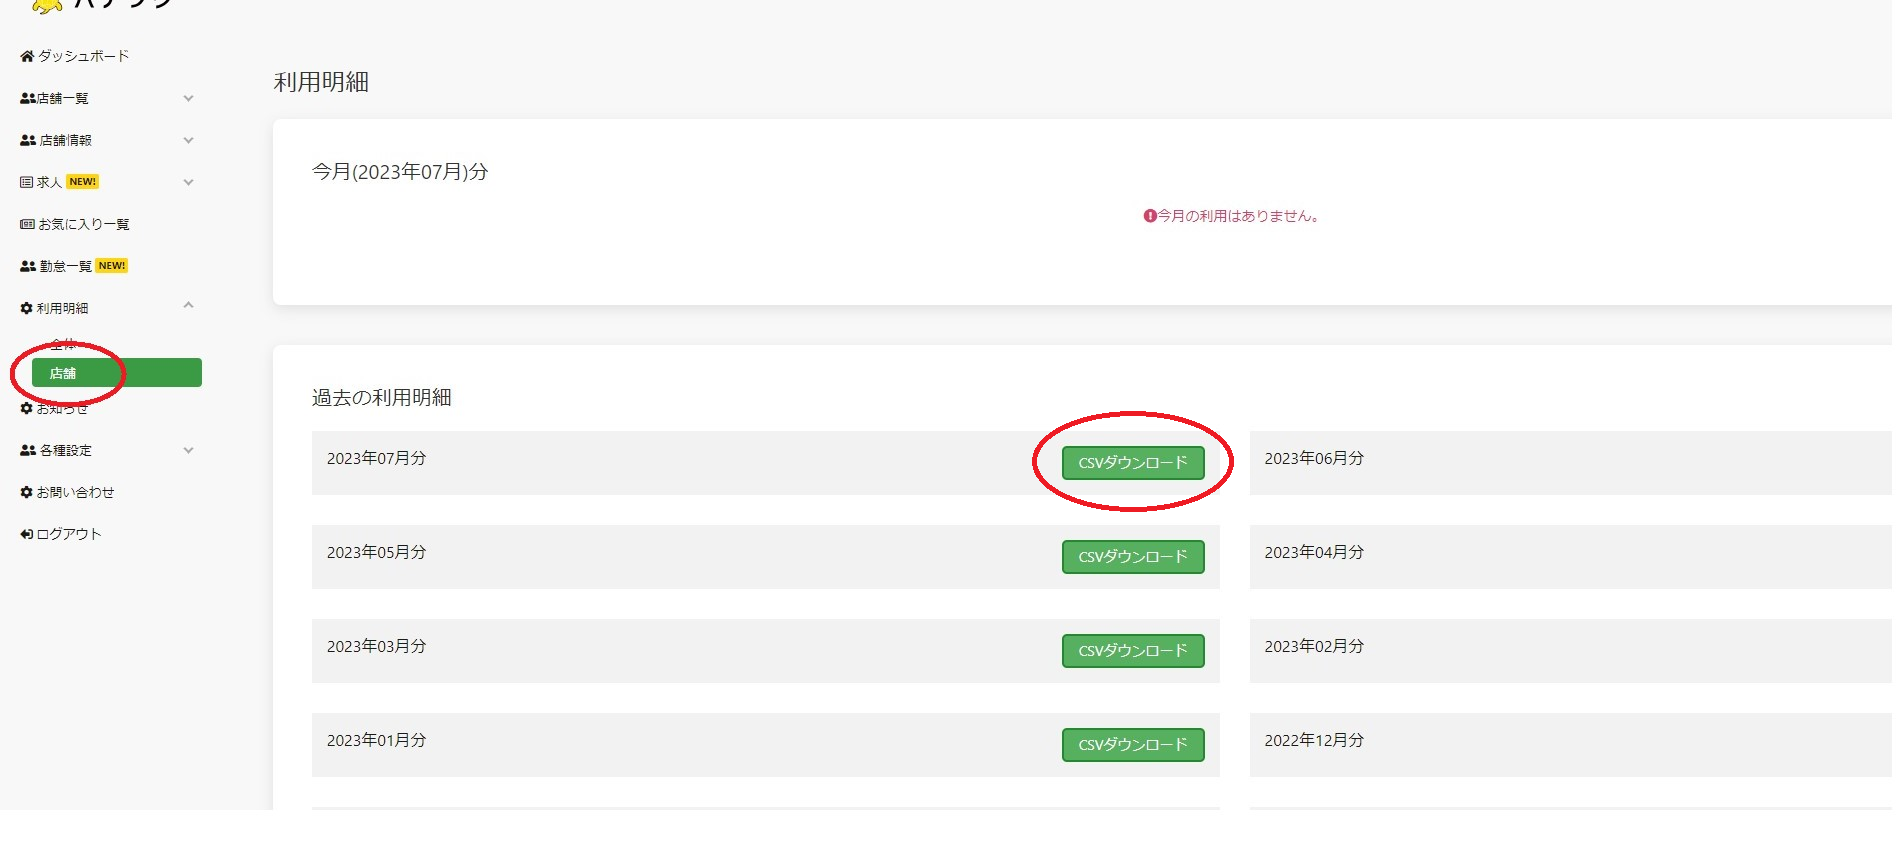Click the 2023年06月分 row label

[1313, 458]
